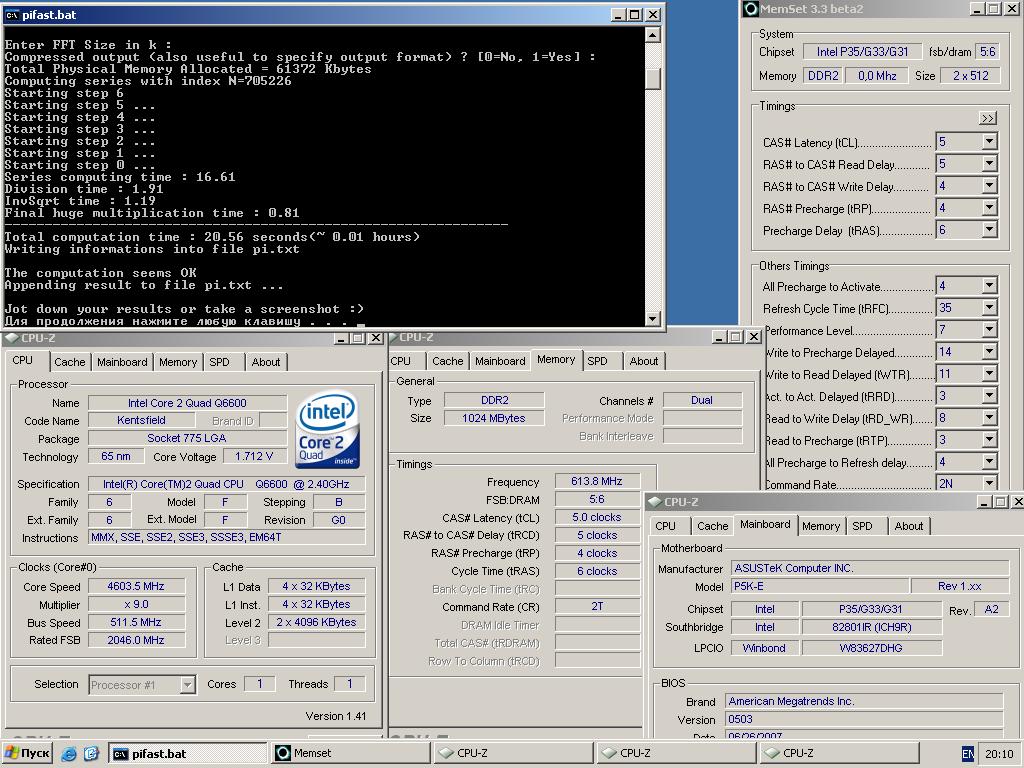Select the Cache tab in the left CPU-Z window

(x=69, y=362)
